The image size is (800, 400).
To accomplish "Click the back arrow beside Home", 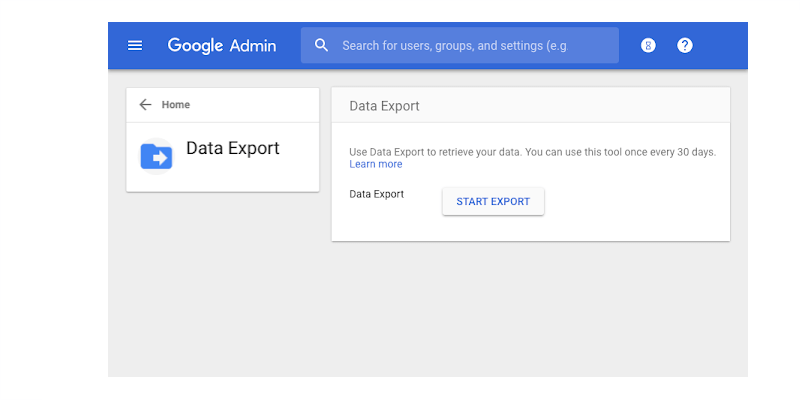I will coord(146,104).
